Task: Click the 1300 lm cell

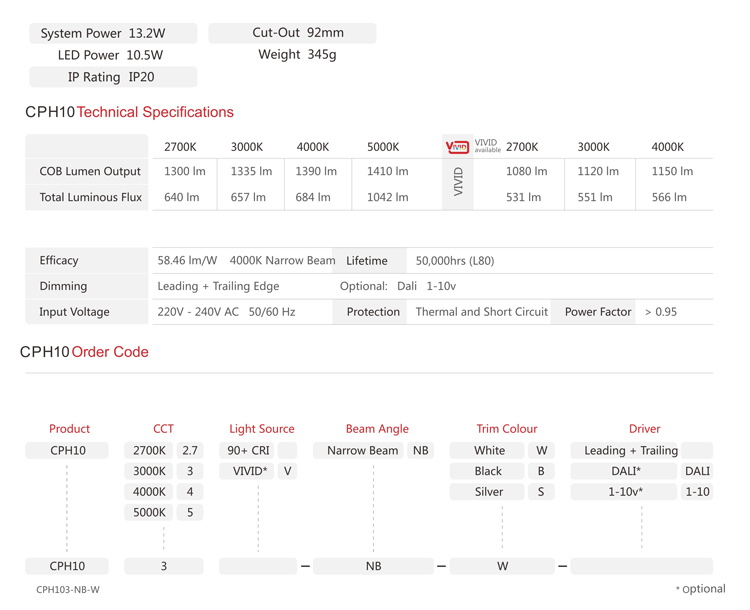Action: point(185,171)
